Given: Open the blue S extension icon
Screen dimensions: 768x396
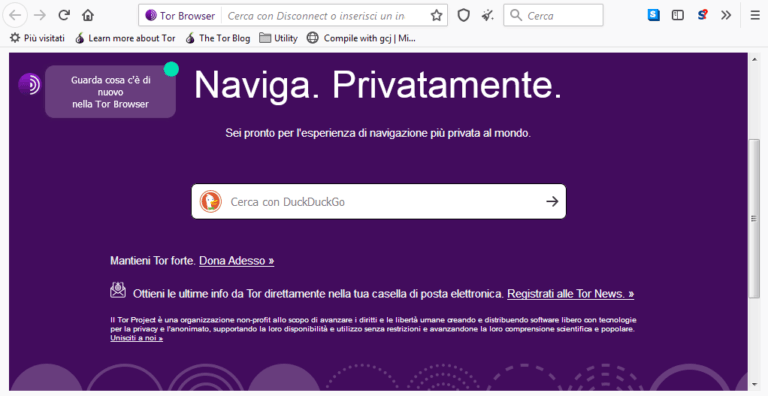Looking at the screenshot, I should (x=653, y=15).
